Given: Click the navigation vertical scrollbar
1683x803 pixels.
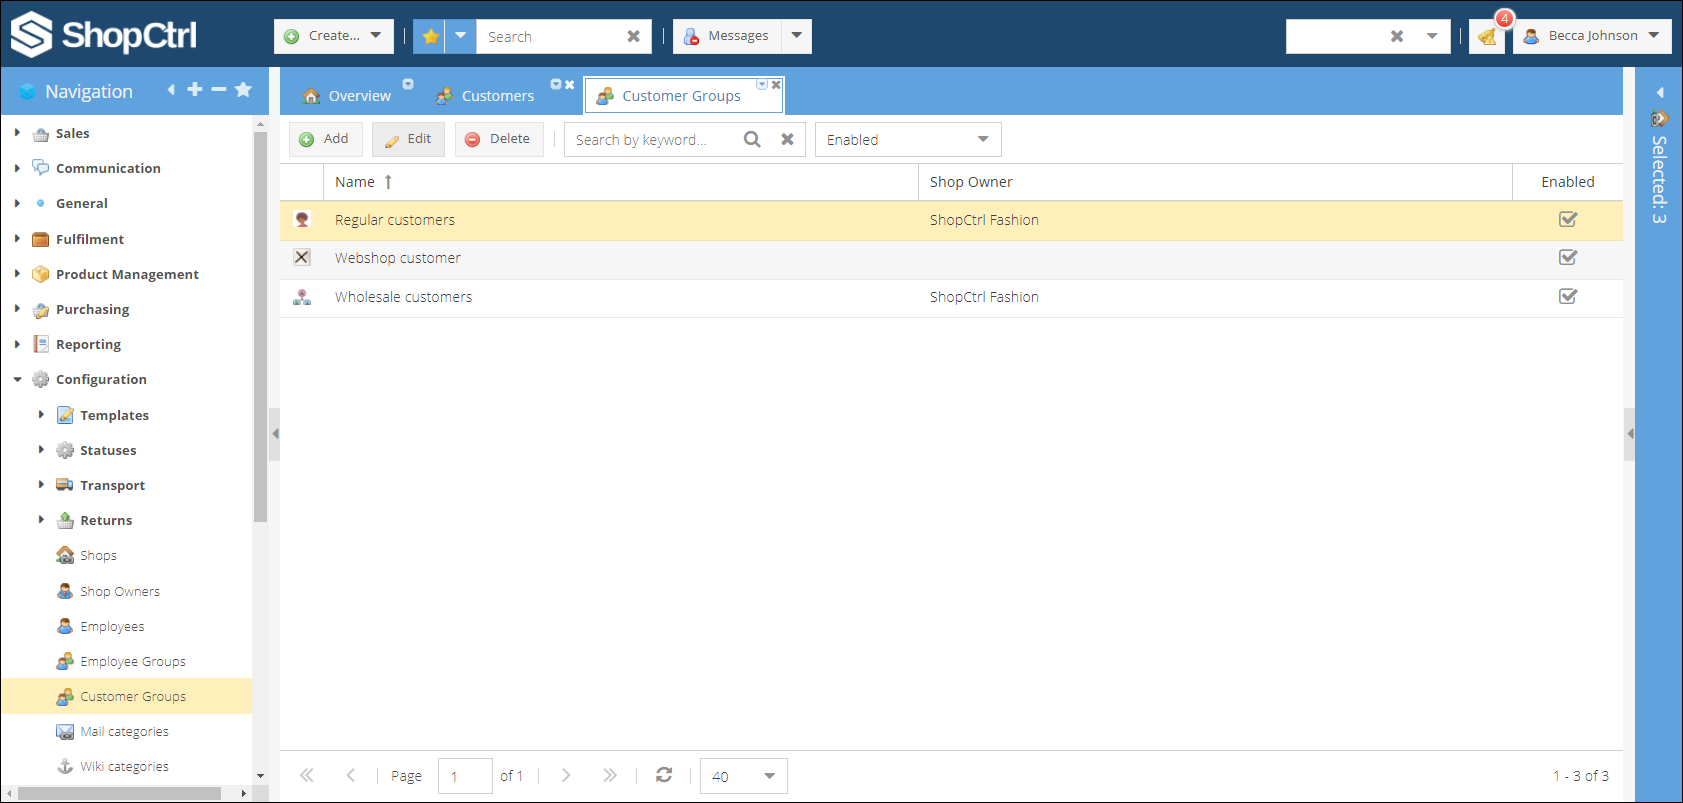Looking at the screenshot, I should pos(260,325).
